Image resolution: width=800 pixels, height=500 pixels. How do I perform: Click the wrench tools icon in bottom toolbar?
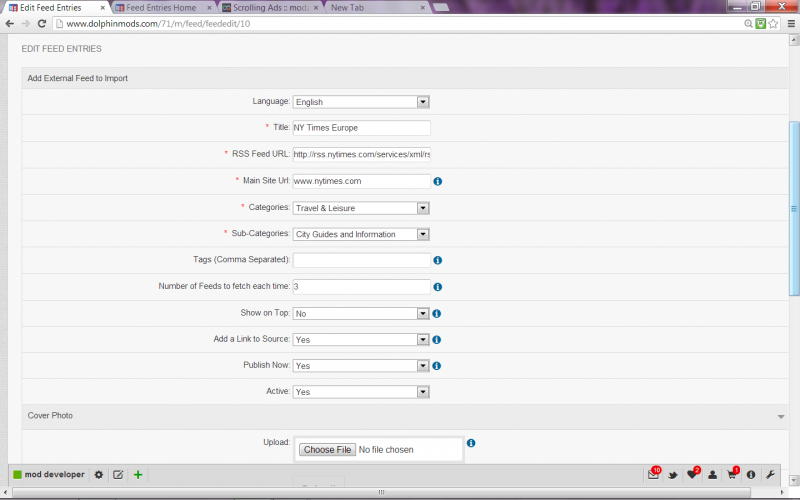[x=770, y=475]
